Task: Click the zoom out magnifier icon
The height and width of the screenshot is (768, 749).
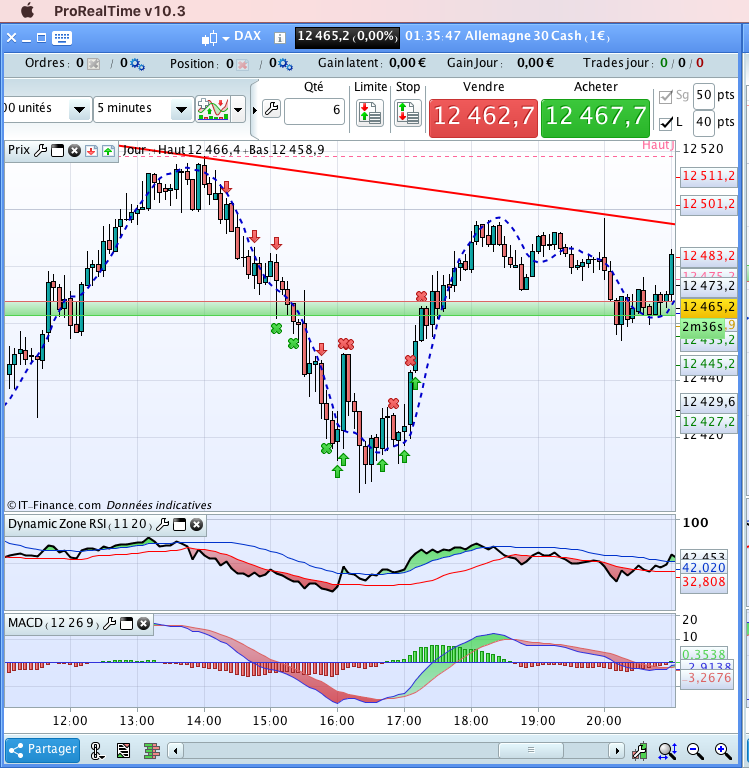Action: 695,750
